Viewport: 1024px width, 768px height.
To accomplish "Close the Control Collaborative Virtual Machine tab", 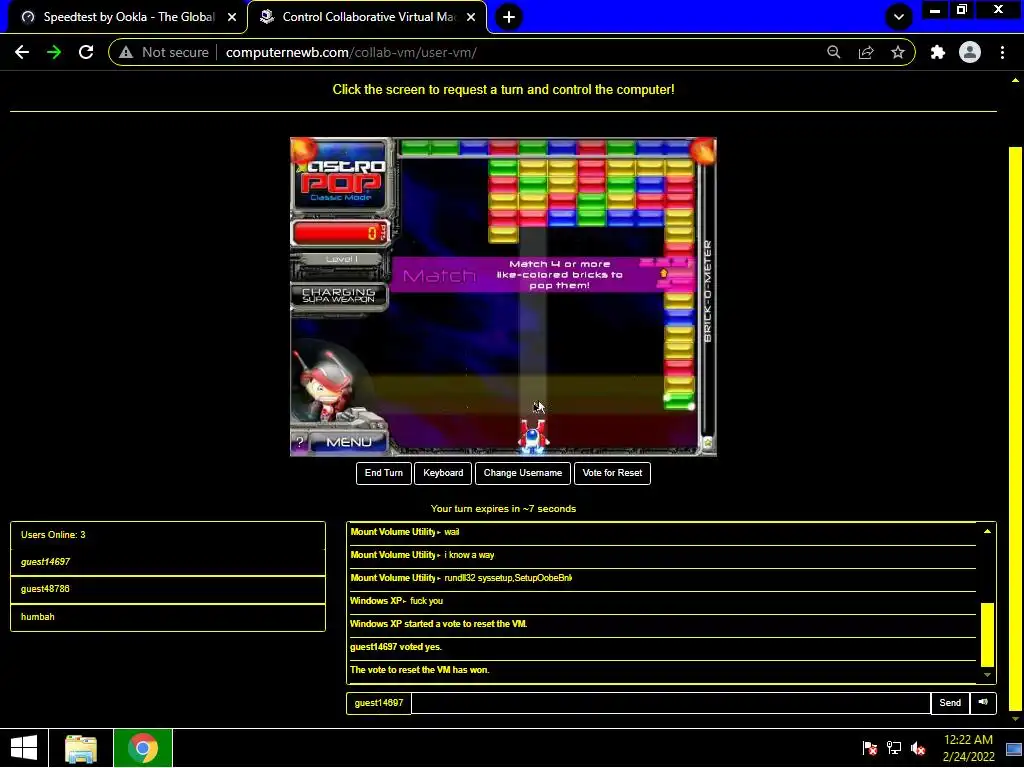I will pos(471,17).
